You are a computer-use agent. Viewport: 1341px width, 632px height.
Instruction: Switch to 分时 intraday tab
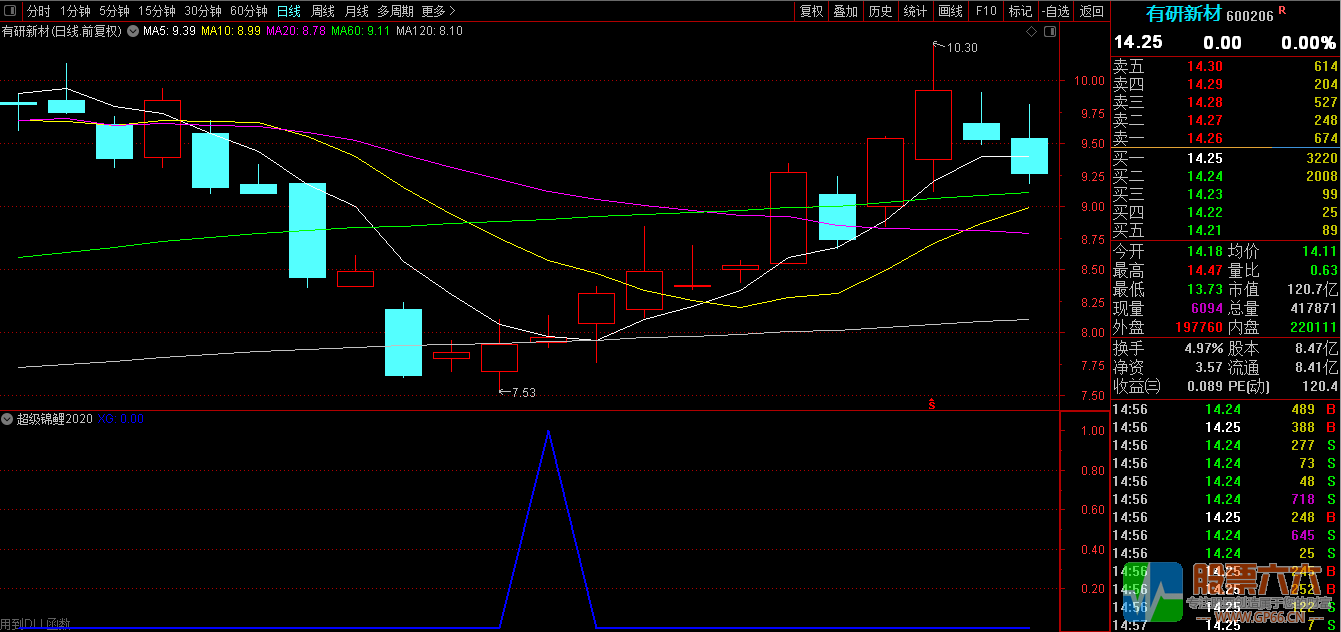[38, 11]
